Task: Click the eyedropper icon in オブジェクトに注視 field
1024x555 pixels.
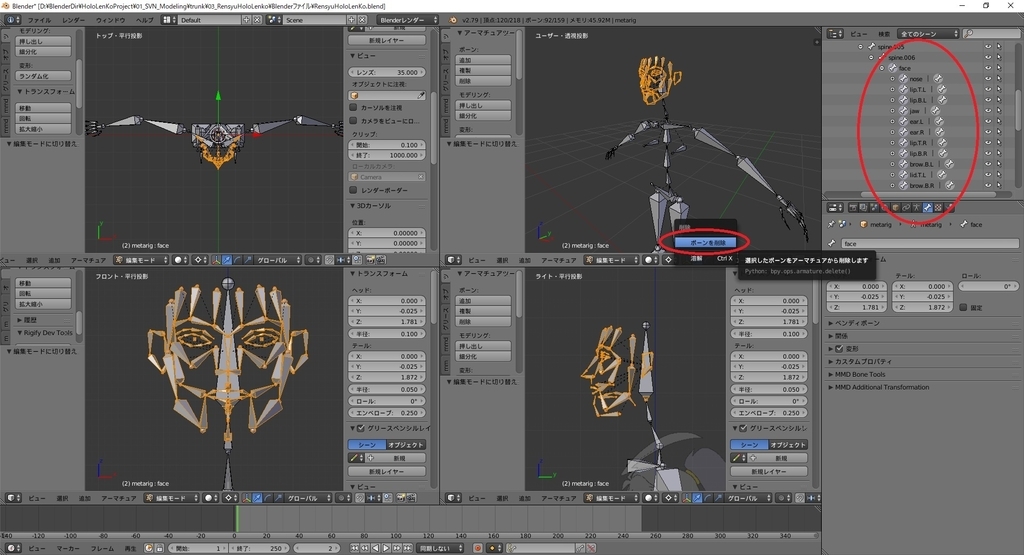Action: coord(421,96)
